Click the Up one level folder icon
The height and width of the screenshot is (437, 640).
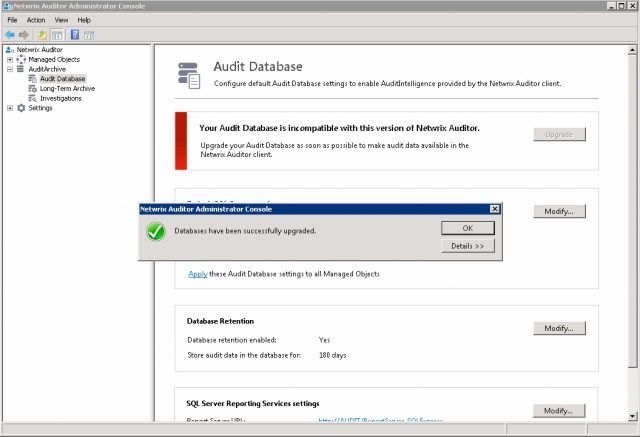(x=42, y=35)
